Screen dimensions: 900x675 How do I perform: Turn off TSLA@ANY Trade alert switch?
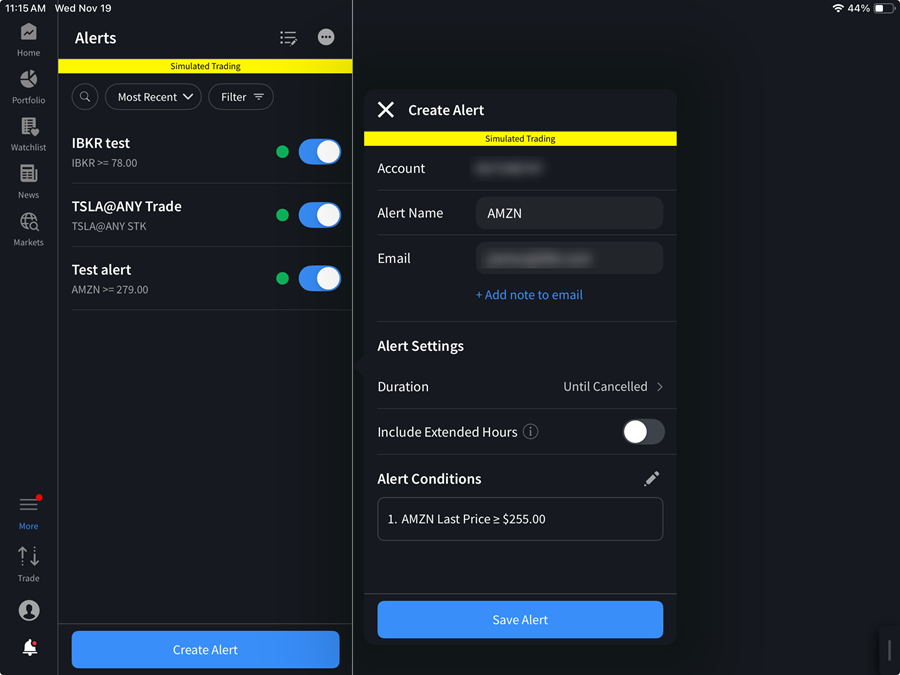click(320, 215)
